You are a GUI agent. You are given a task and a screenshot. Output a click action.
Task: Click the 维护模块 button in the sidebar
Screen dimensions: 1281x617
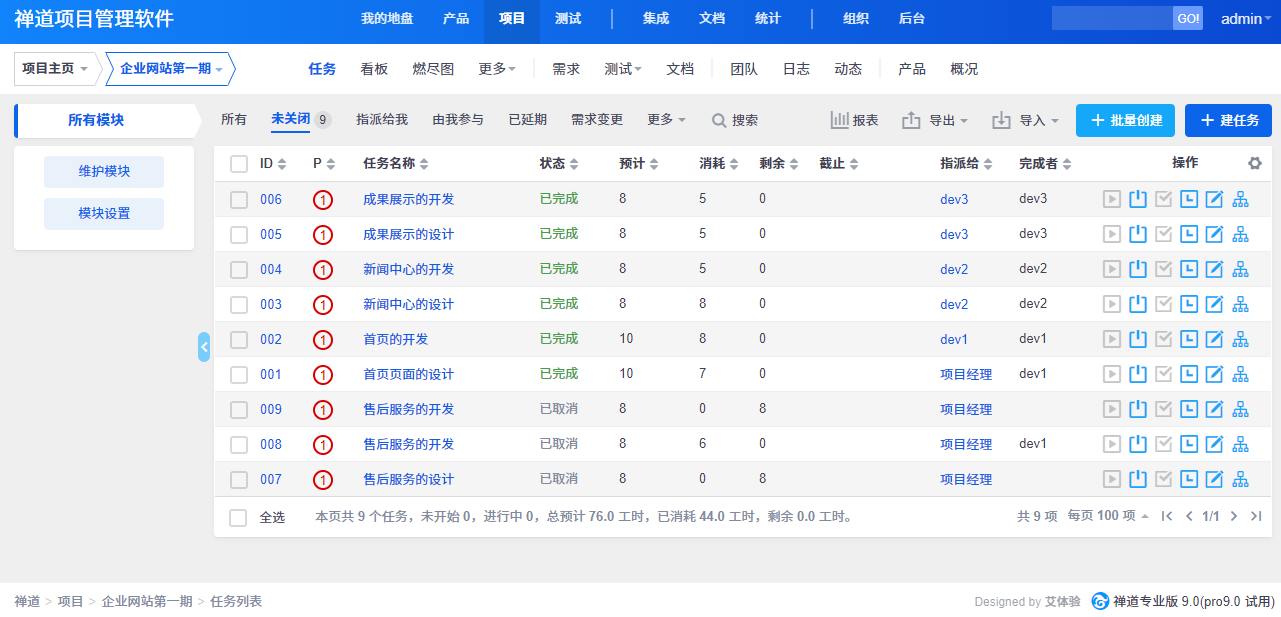[x=104, y=172]
